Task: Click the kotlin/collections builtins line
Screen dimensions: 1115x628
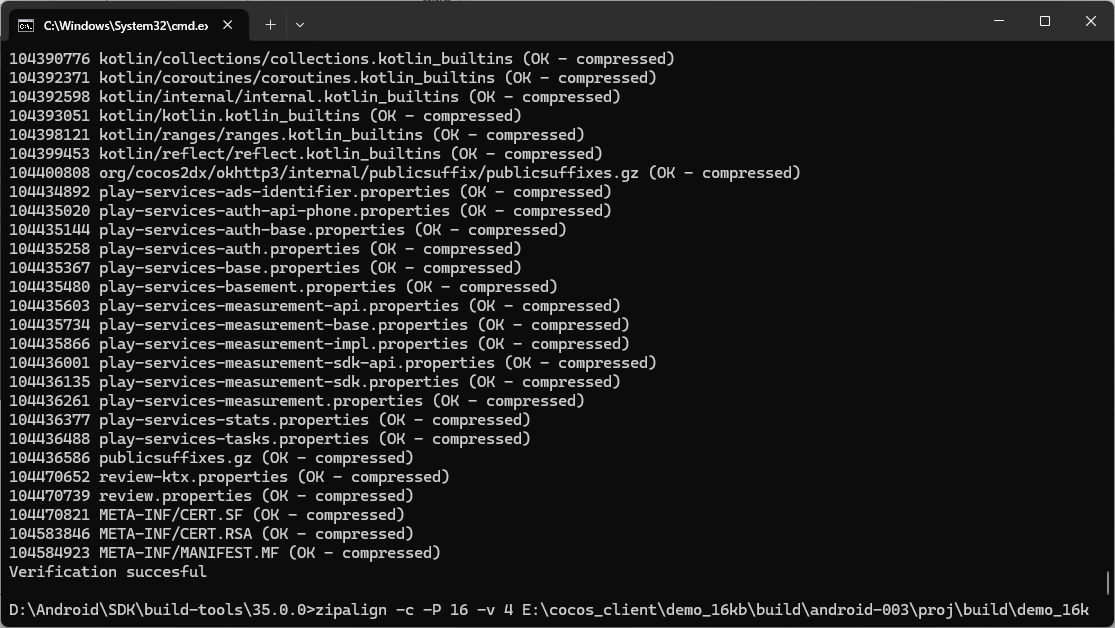Action: click(x=342, y=59)
